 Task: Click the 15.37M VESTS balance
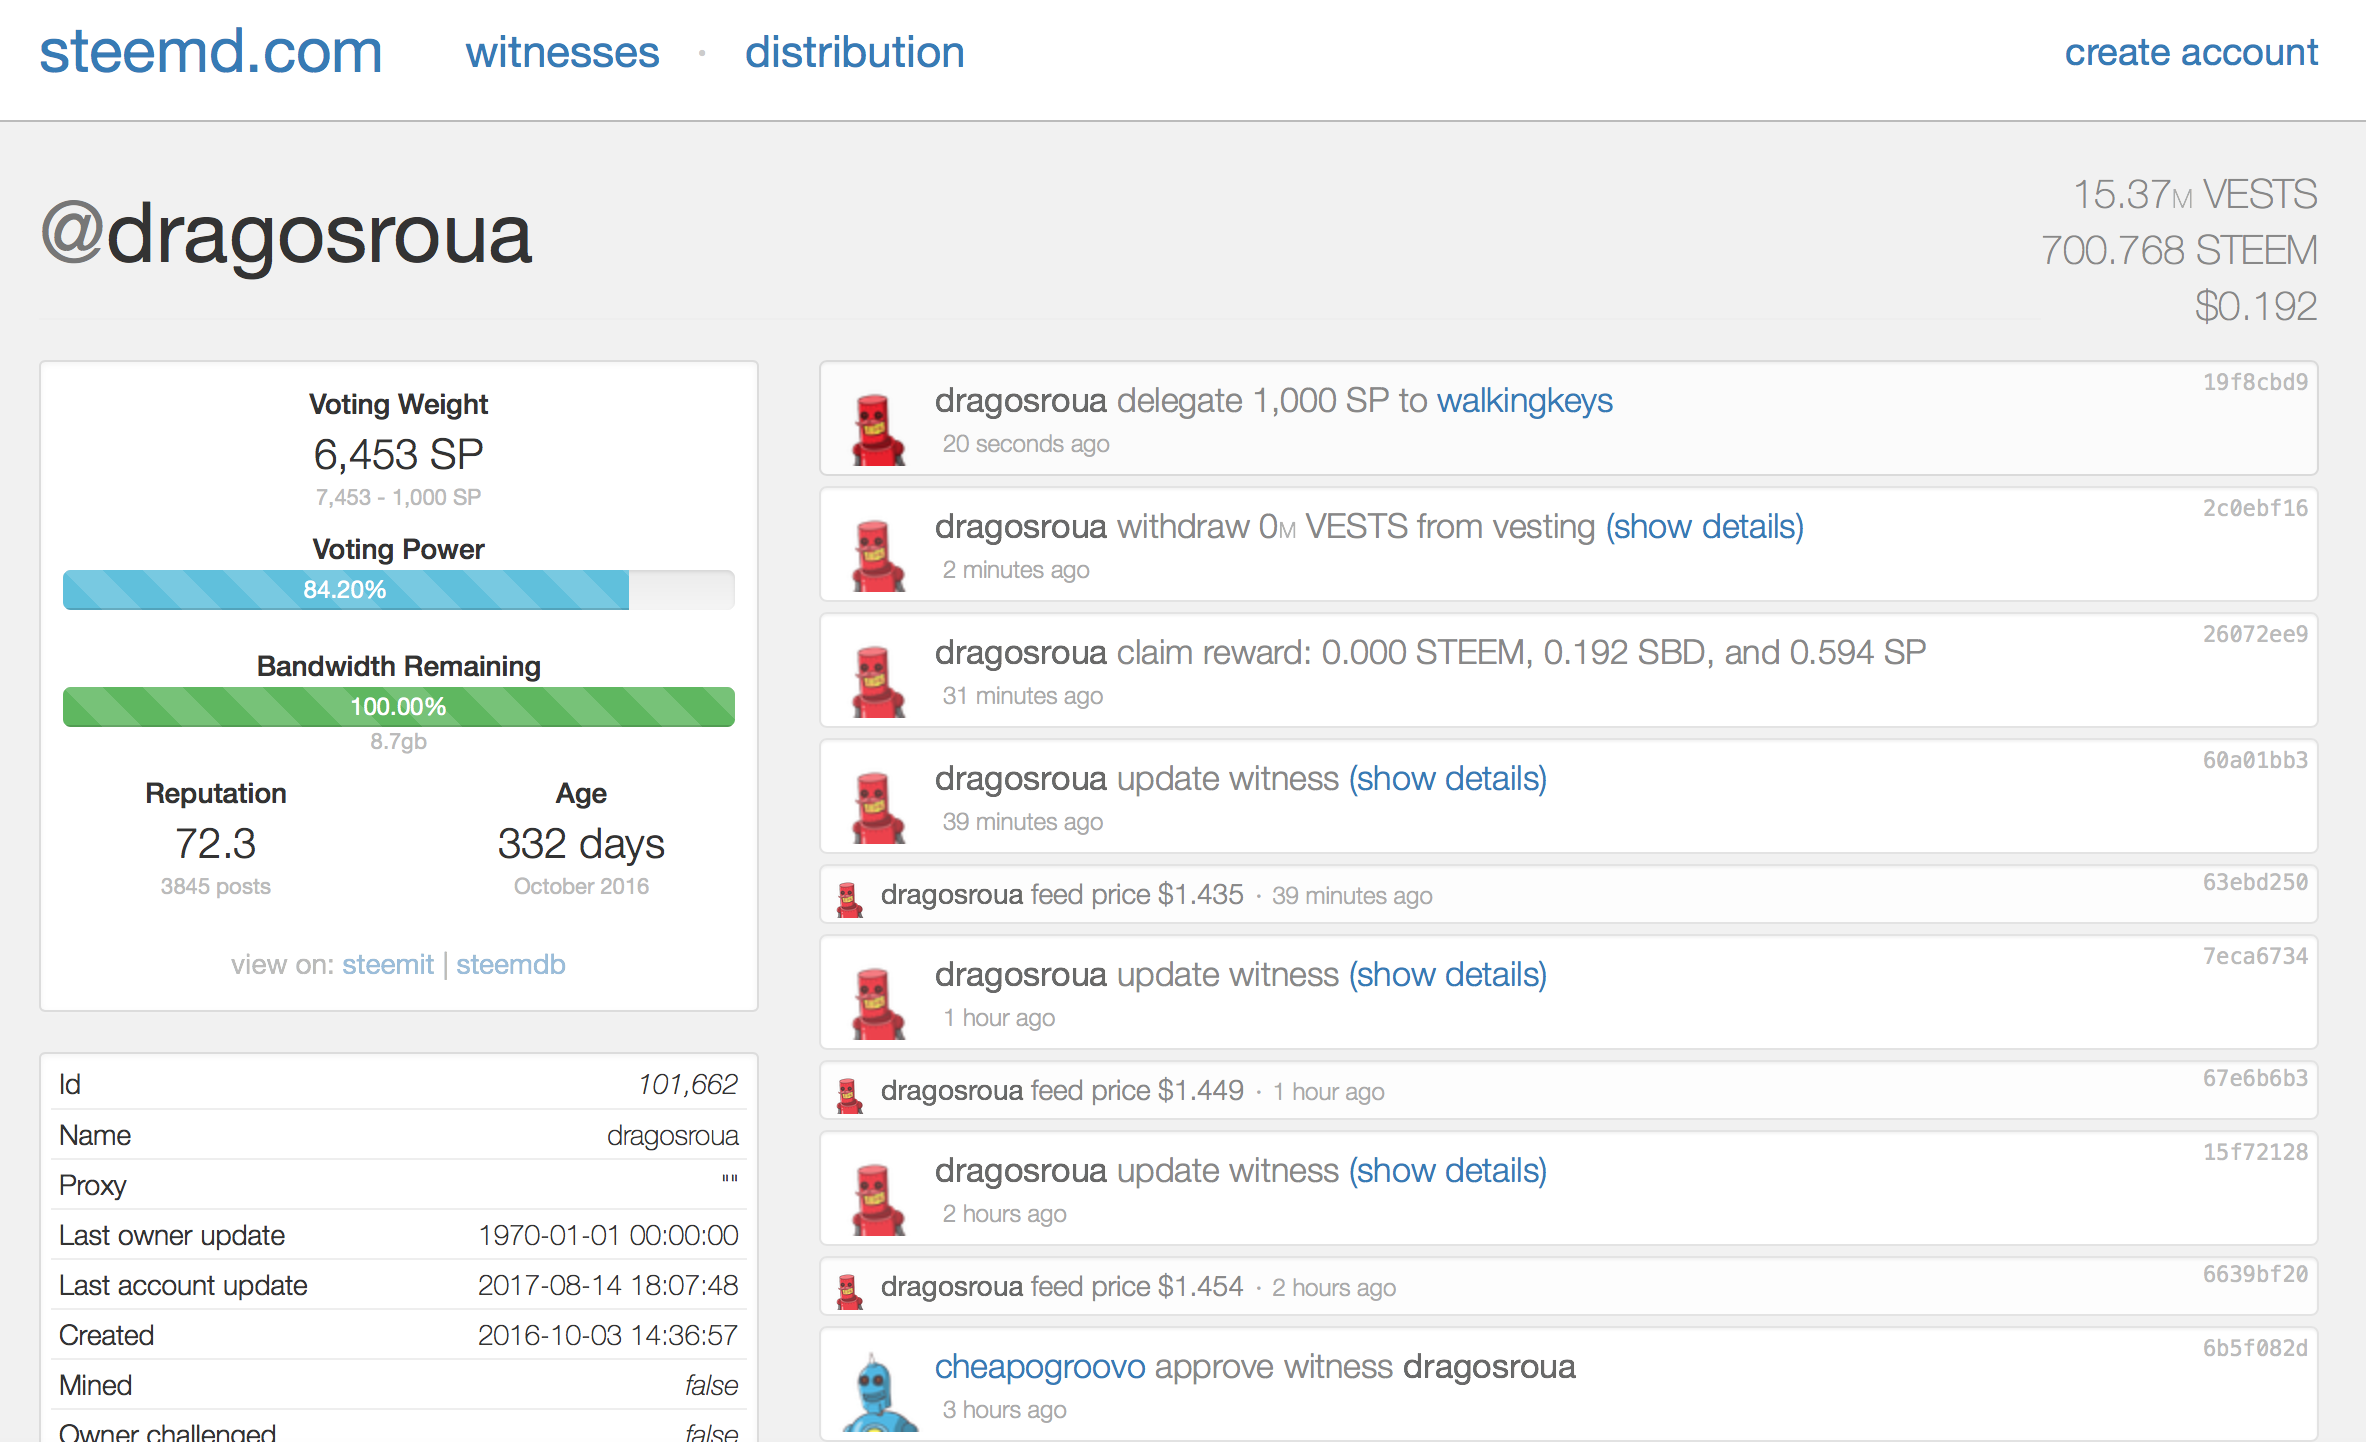[x=2194, y=194]
